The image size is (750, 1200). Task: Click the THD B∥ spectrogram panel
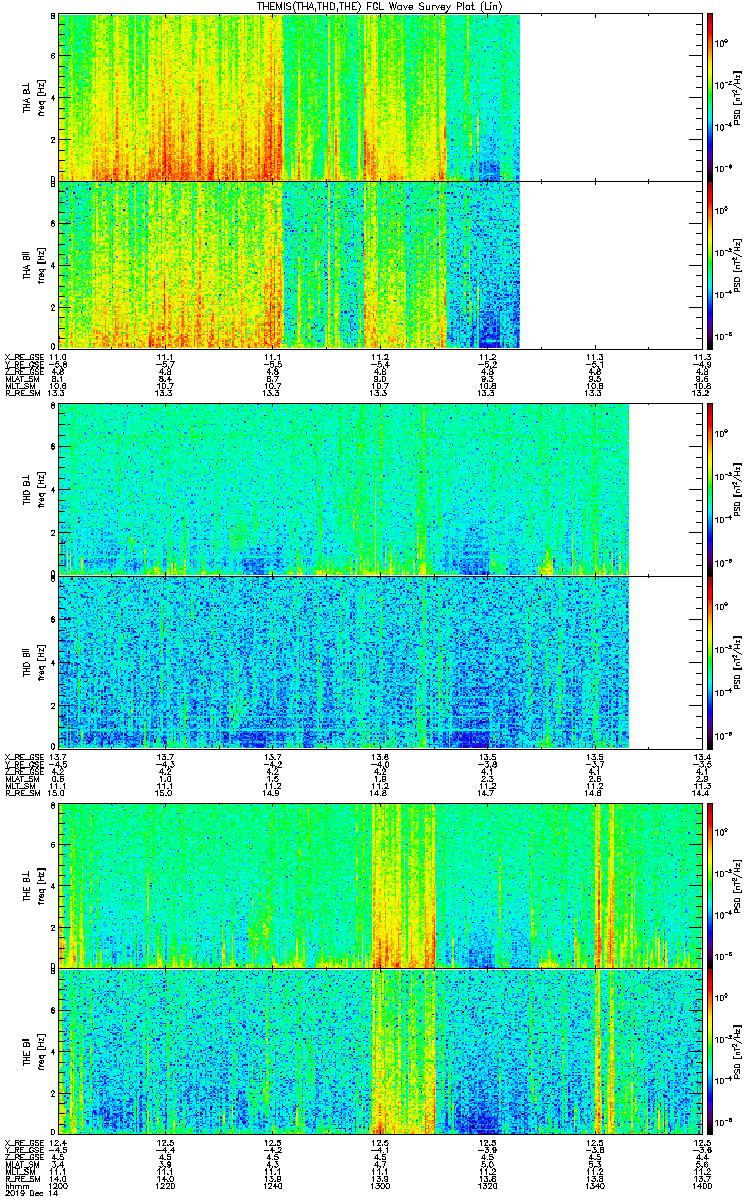380,662
